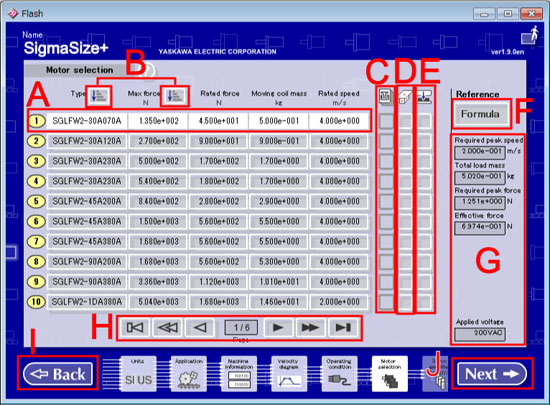Select motor SGLFW2-1DA380A
The image size is (550, 405).
(x=87, y=302)
